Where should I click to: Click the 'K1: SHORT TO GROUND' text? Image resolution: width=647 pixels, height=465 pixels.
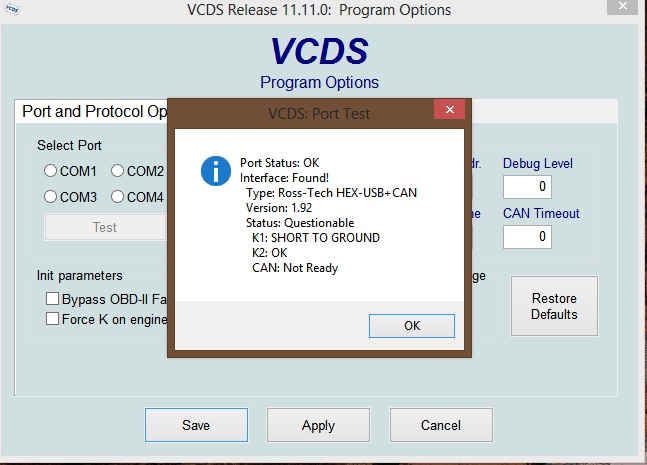tap(316, 238)
